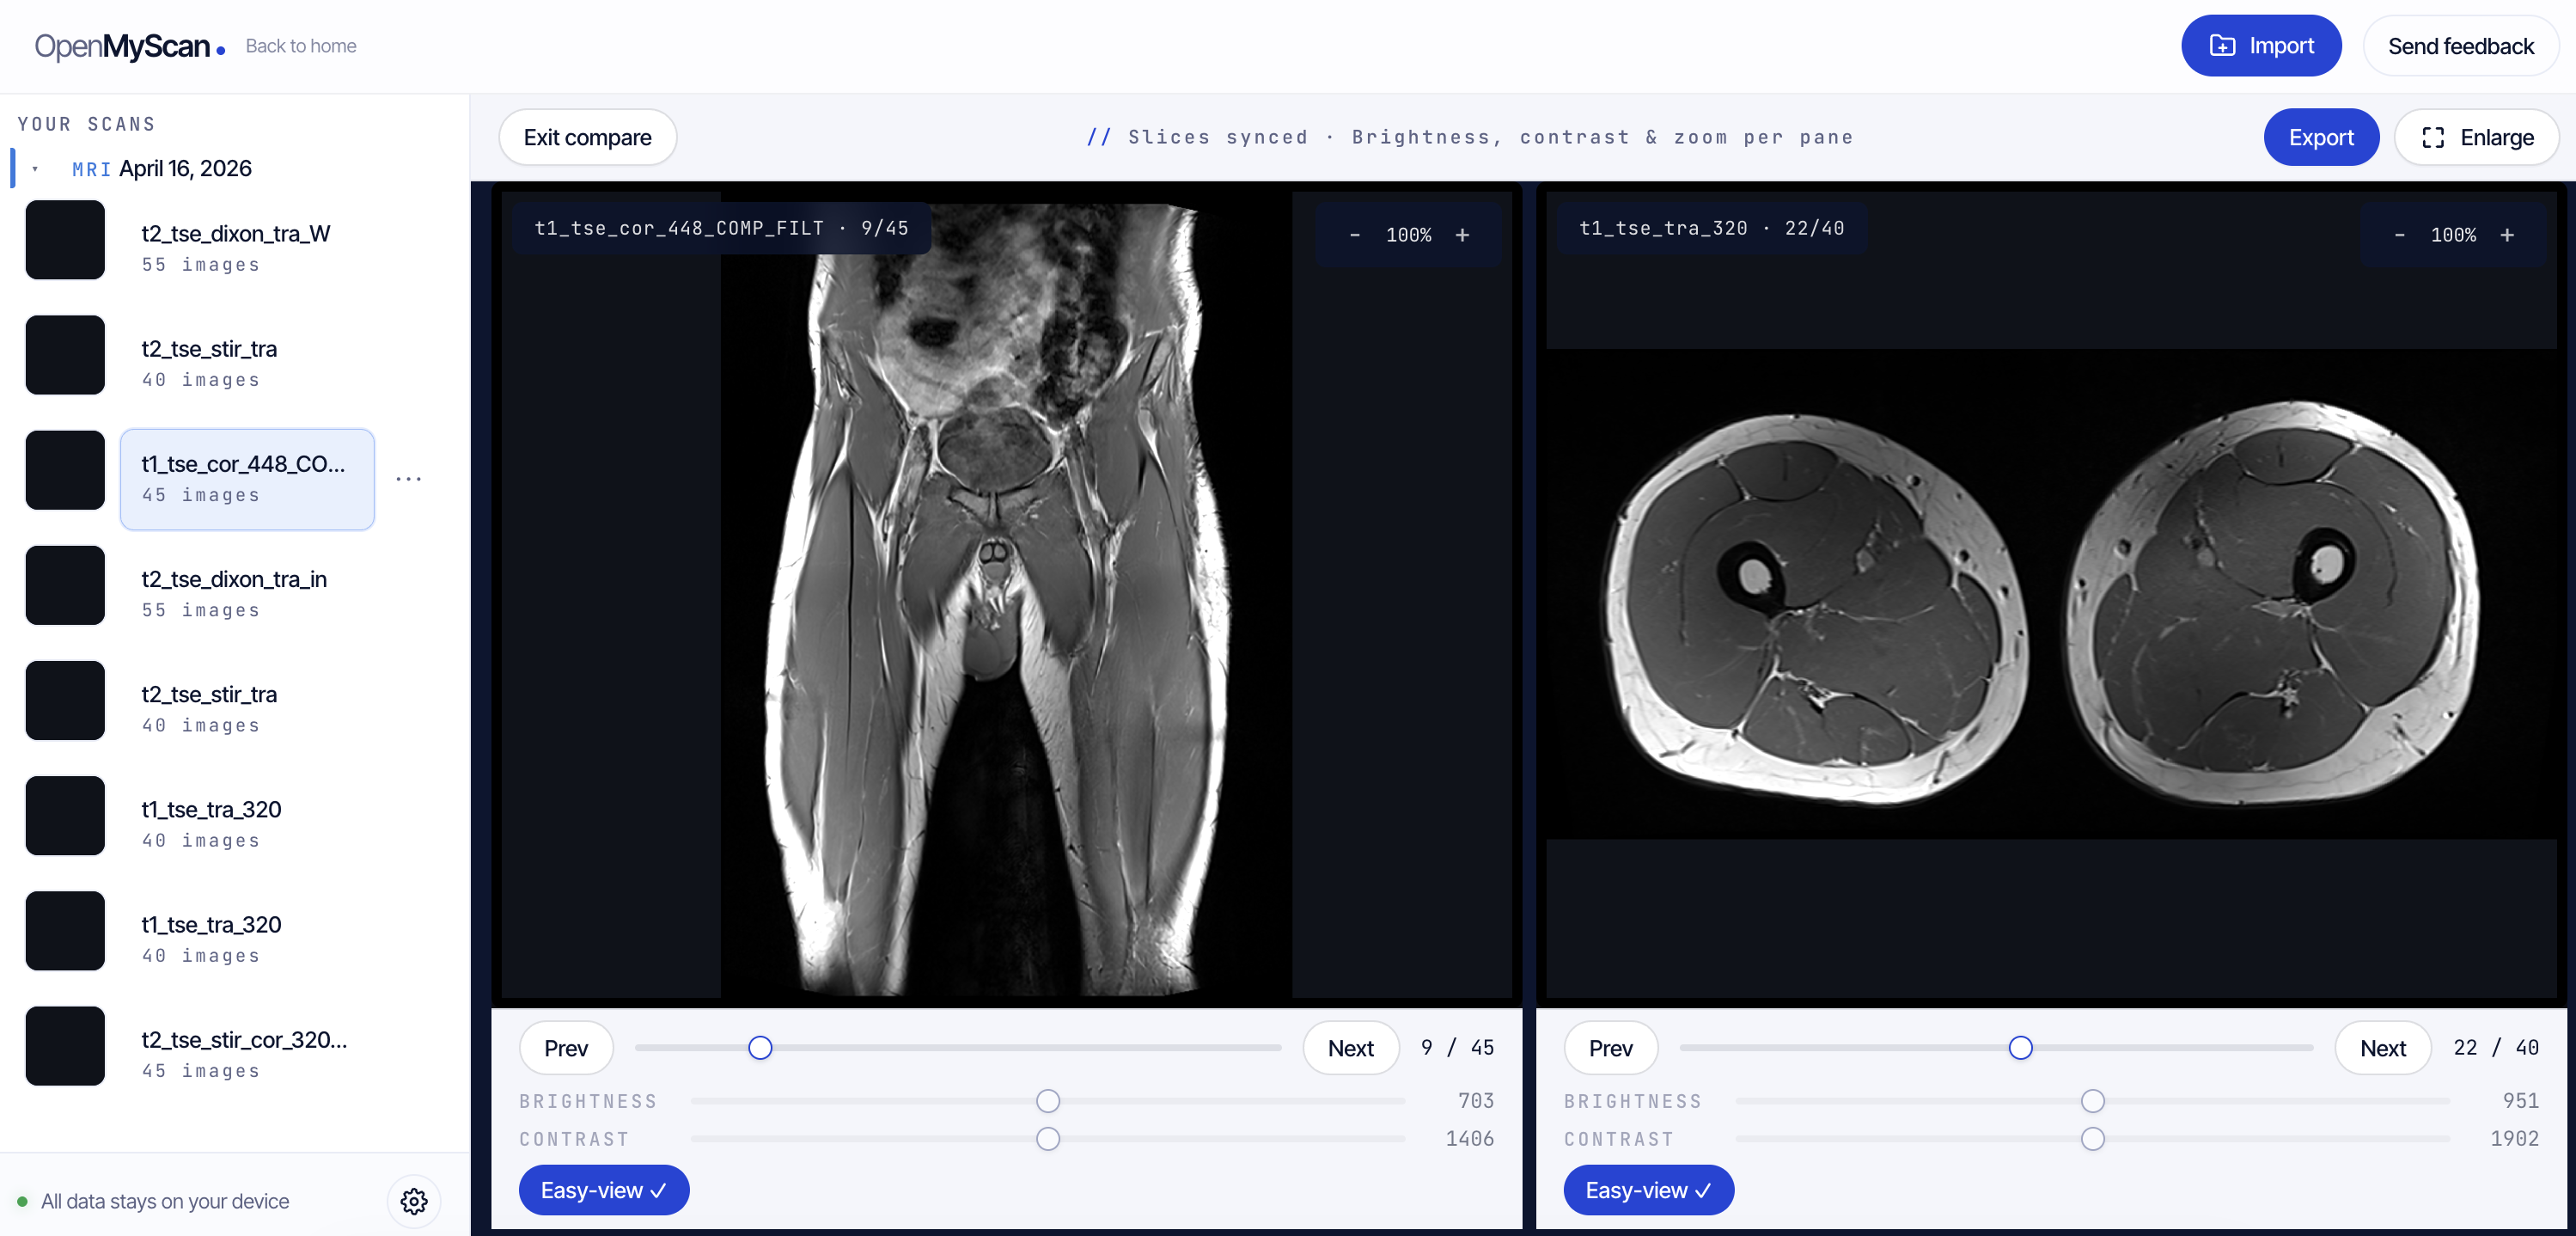
Task: Click the OpenMyScan logo
Action: (129, 46)
